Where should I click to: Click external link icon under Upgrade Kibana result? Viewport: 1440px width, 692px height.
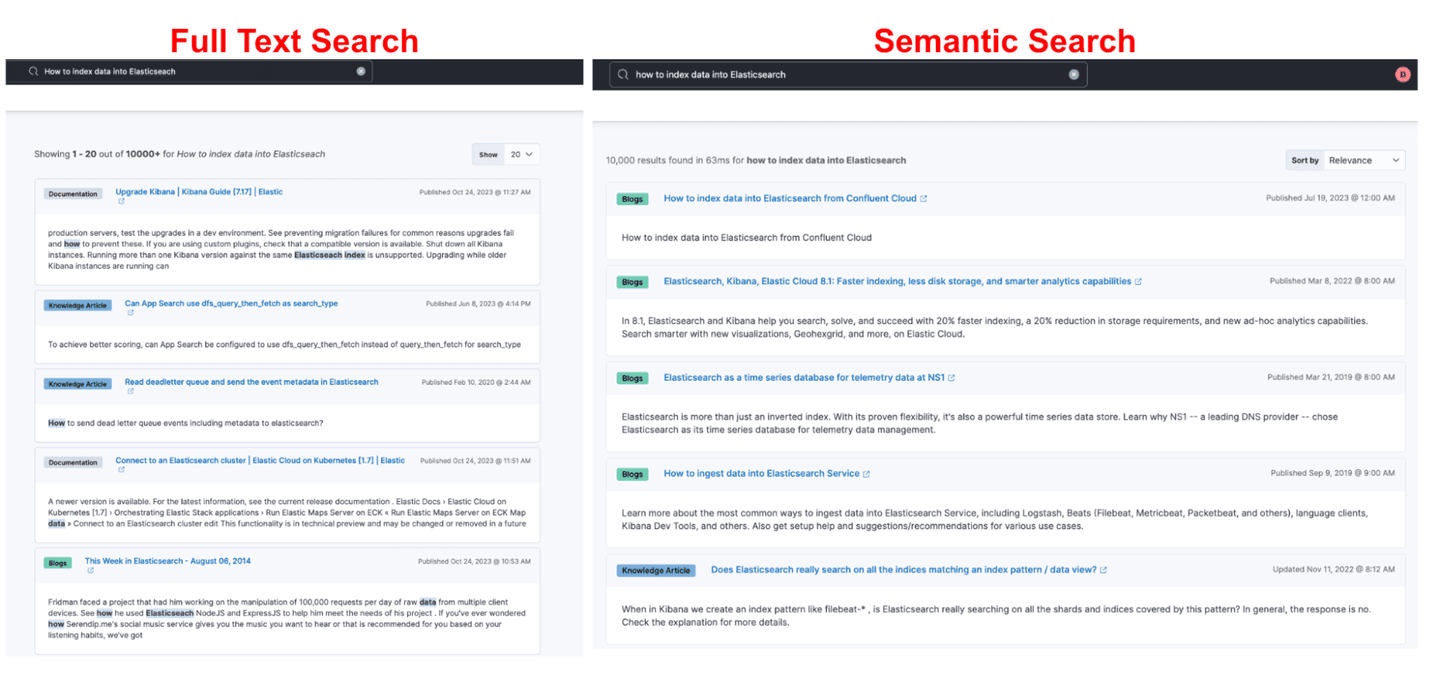(121, 202)
